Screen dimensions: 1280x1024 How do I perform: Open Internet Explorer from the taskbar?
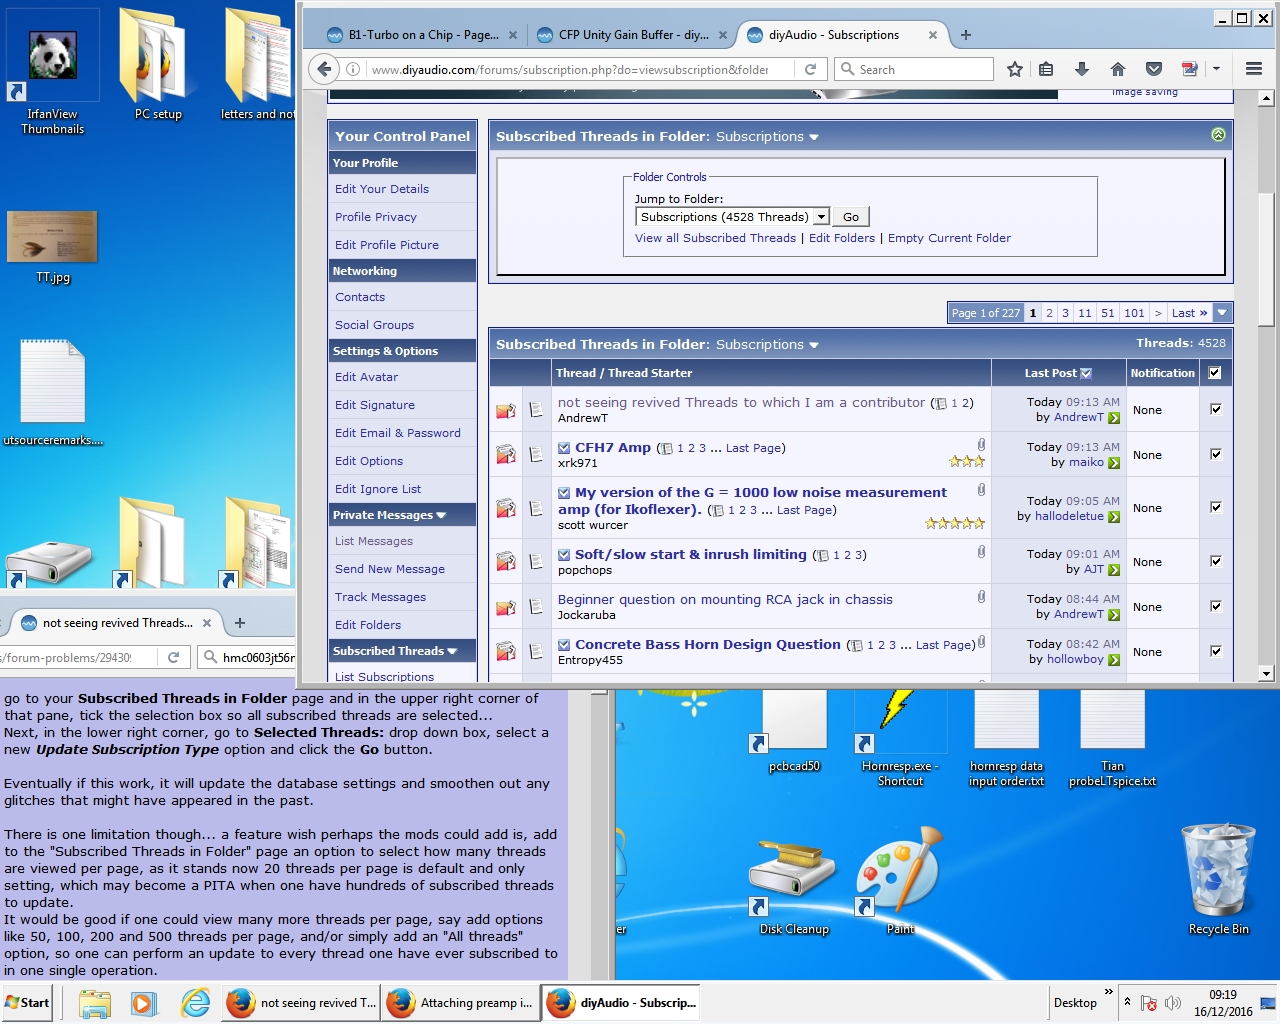(195, 1003)
